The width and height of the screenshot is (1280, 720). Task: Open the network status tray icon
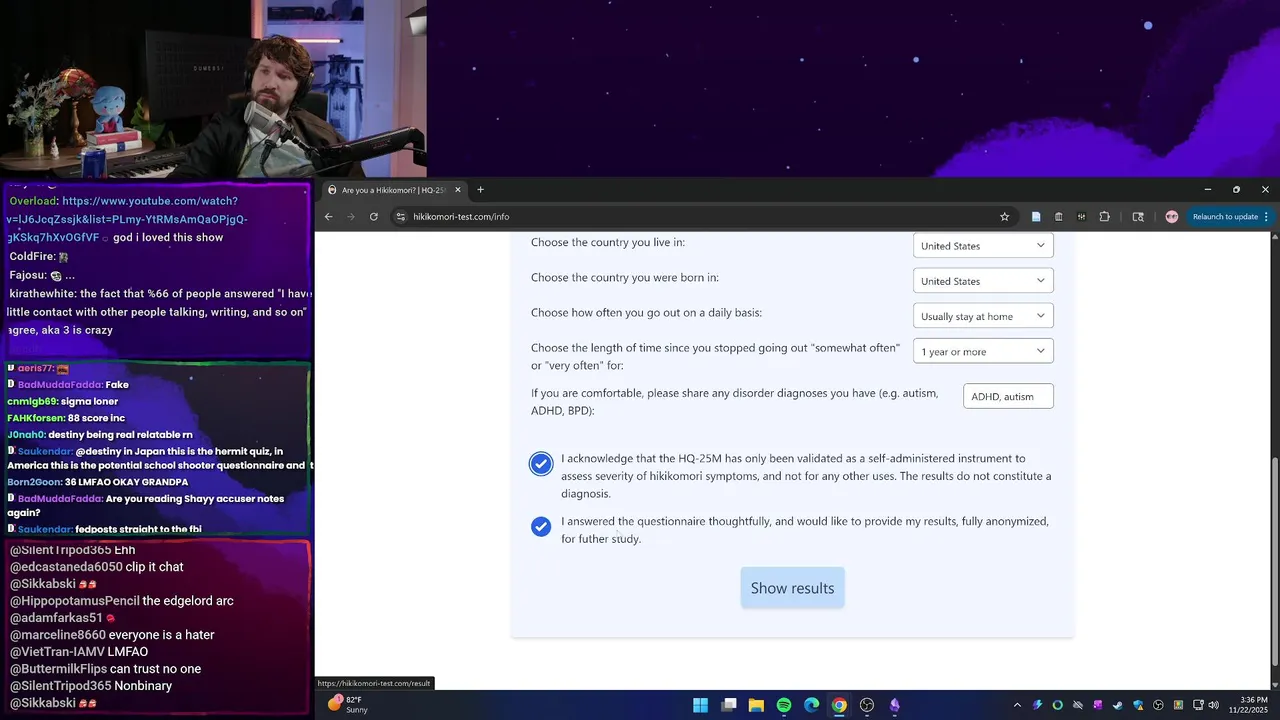pyautogui.click(x=1198, y=705)
